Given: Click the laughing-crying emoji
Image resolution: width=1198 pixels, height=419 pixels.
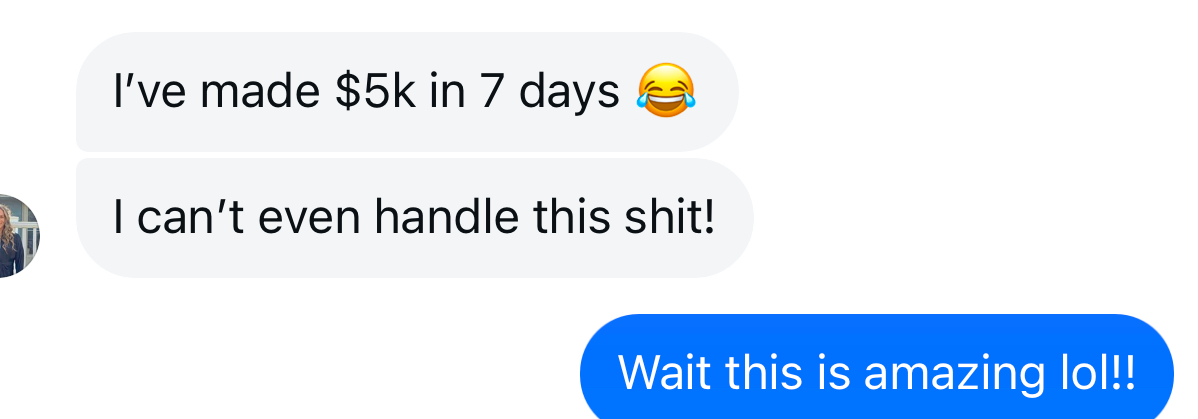Looking at the screenshot, I should (x=666, y=90).
